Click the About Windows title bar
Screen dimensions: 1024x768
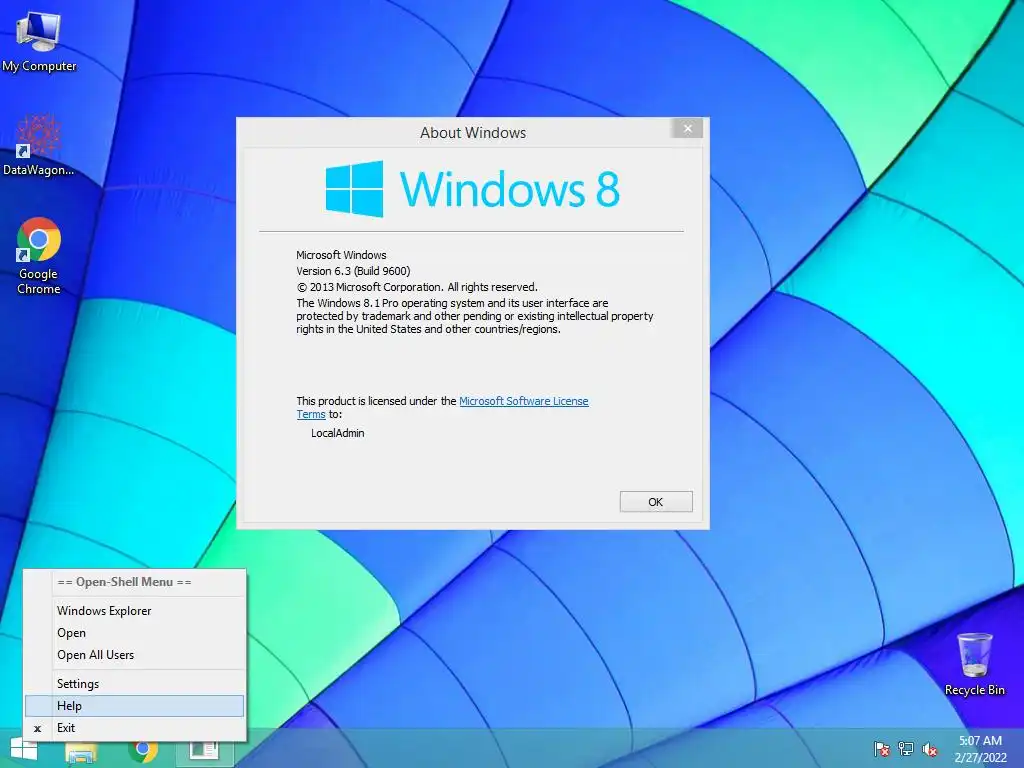[473, 133]
